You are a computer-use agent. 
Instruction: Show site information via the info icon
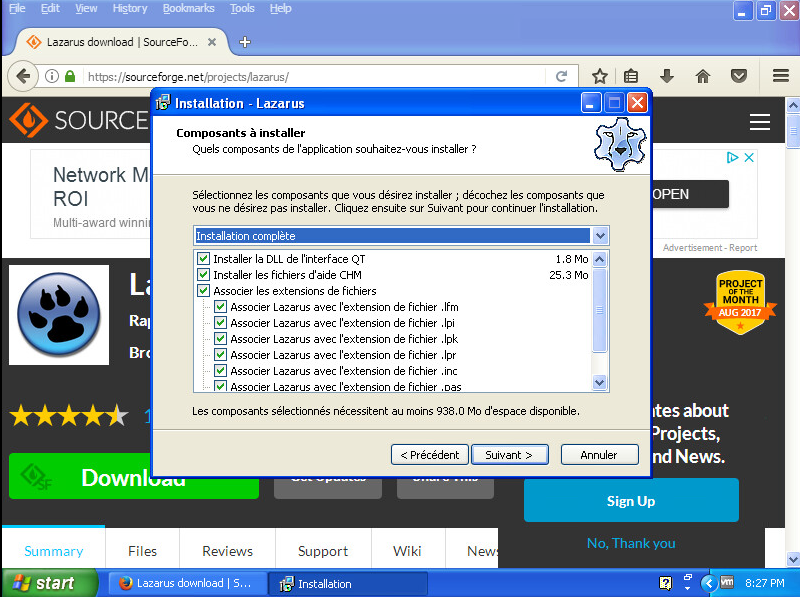point(52,77)
